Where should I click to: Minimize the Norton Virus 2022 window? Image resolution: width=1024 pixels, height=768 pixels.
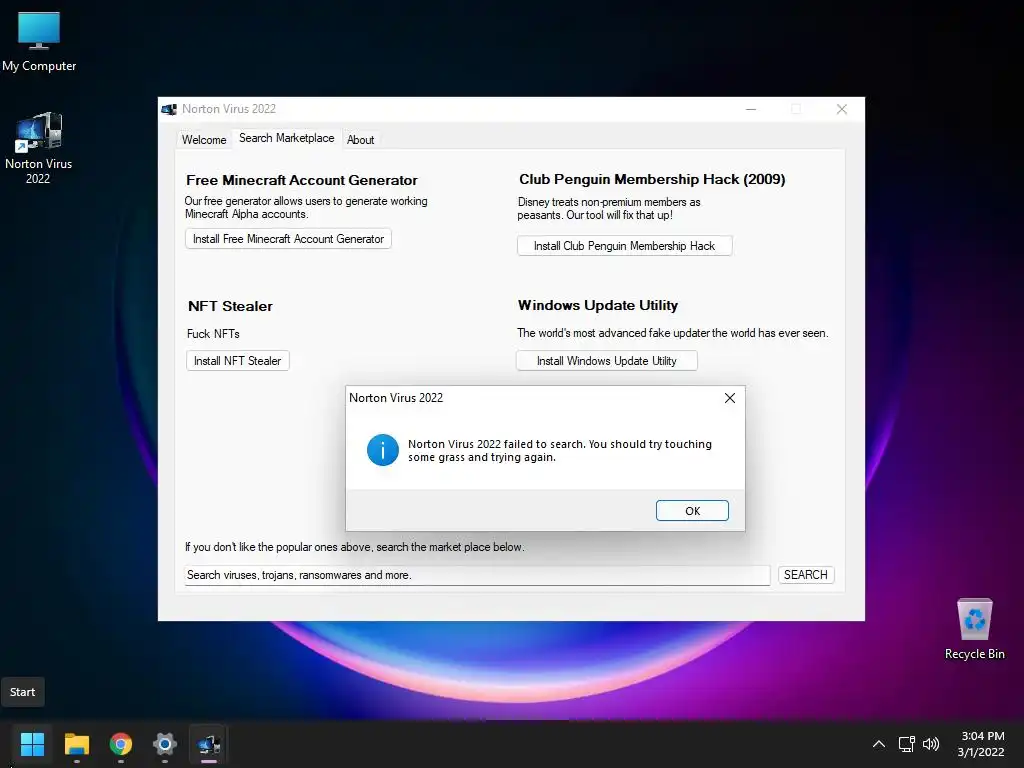pyautogui.click(x=751, y=109)
